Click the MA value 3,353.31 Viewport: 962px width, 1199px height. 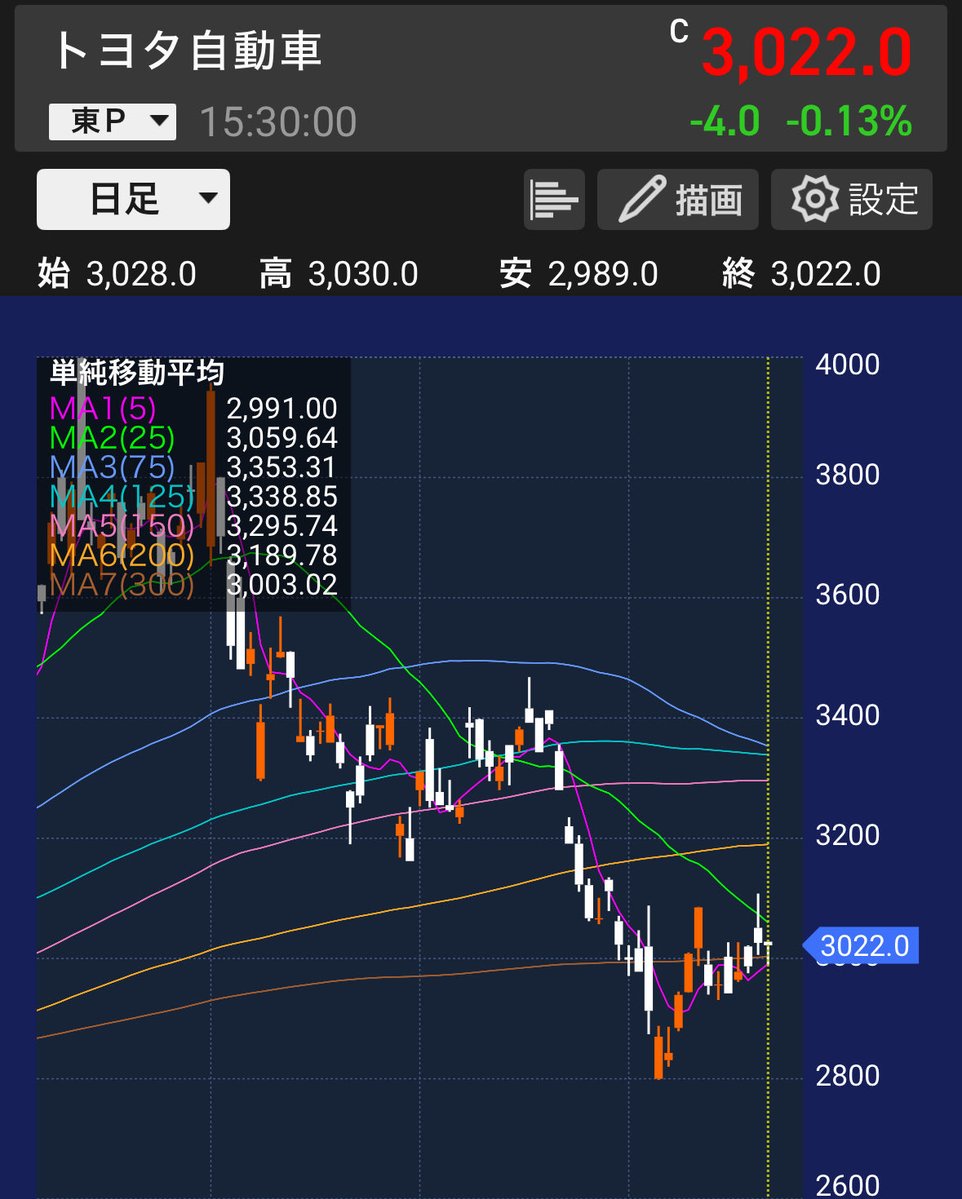point(282,467)
